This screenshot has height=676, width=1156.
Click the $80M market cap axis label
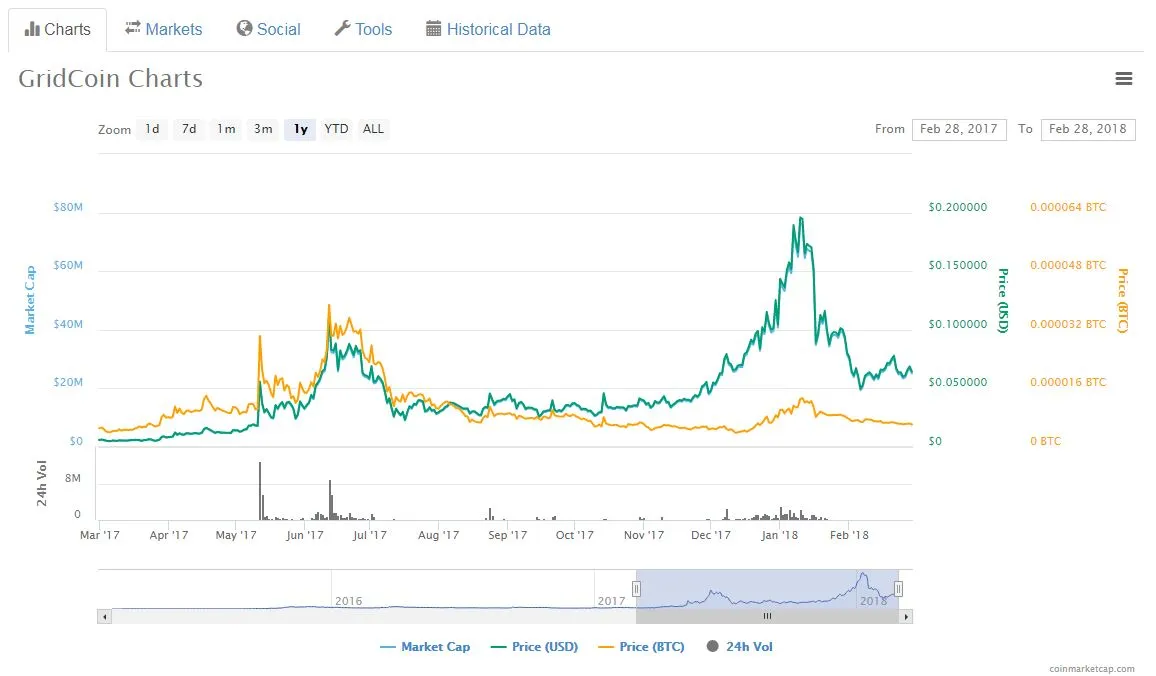68,207
